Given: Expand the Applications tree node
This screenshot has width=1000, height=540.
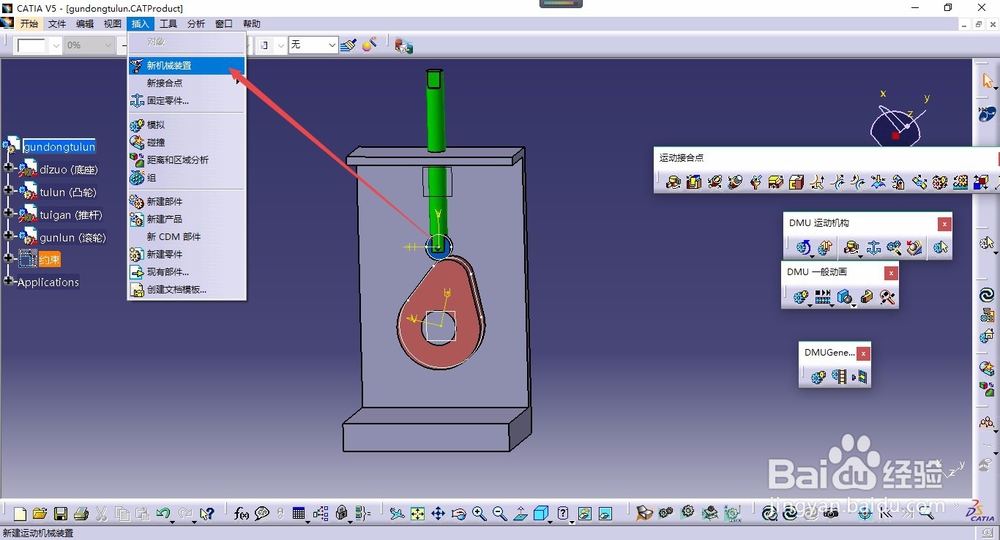Looking at the screenshot, I should pos(8,281).
